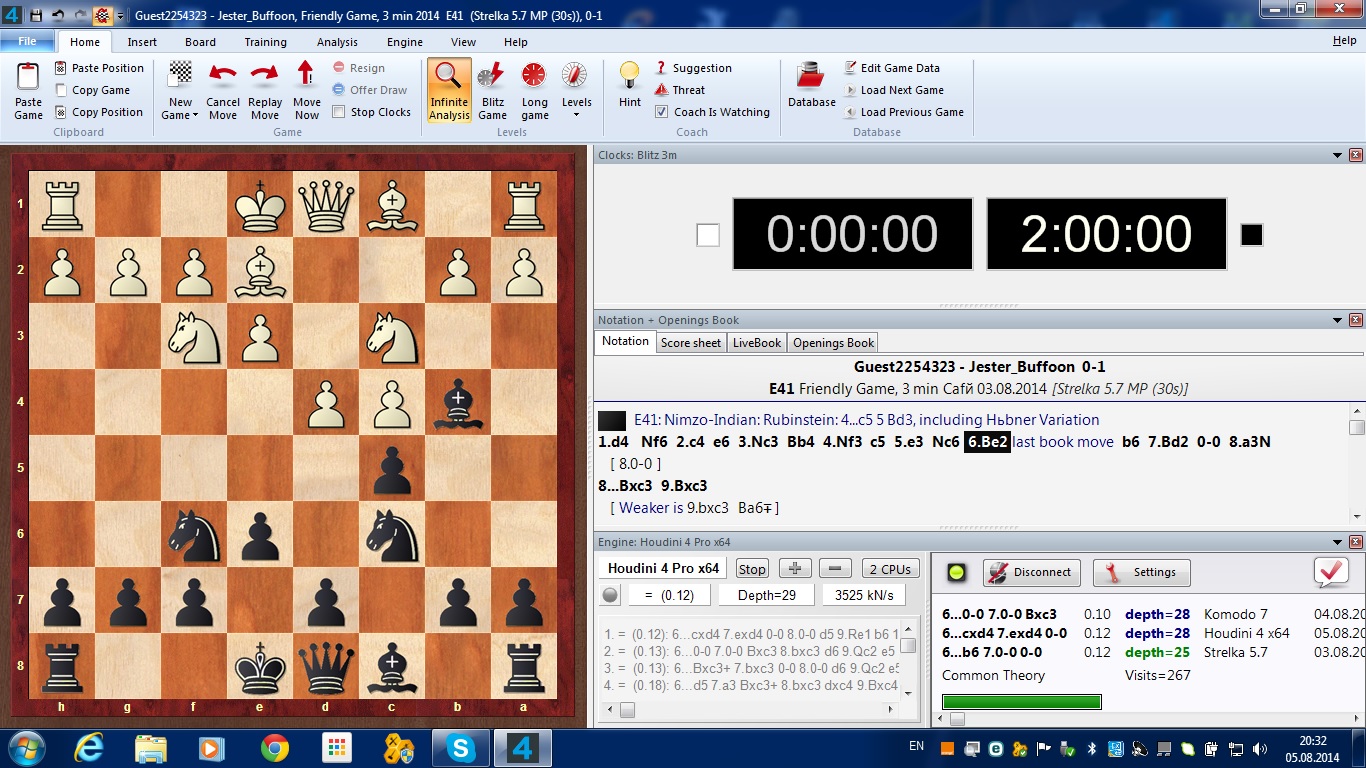Open Skype from the Windows taskbar
This screenshot has width=1366, height=768.
pos(461,747)
